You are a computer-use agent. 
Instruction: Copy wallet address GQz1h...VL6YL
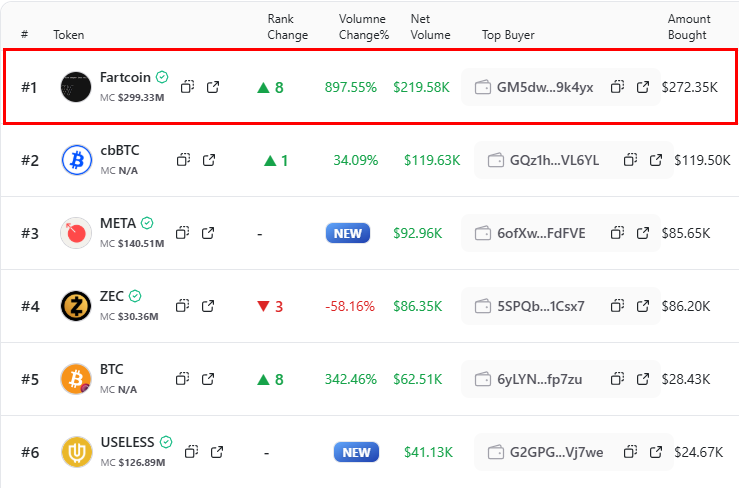(x=630, y=160)
